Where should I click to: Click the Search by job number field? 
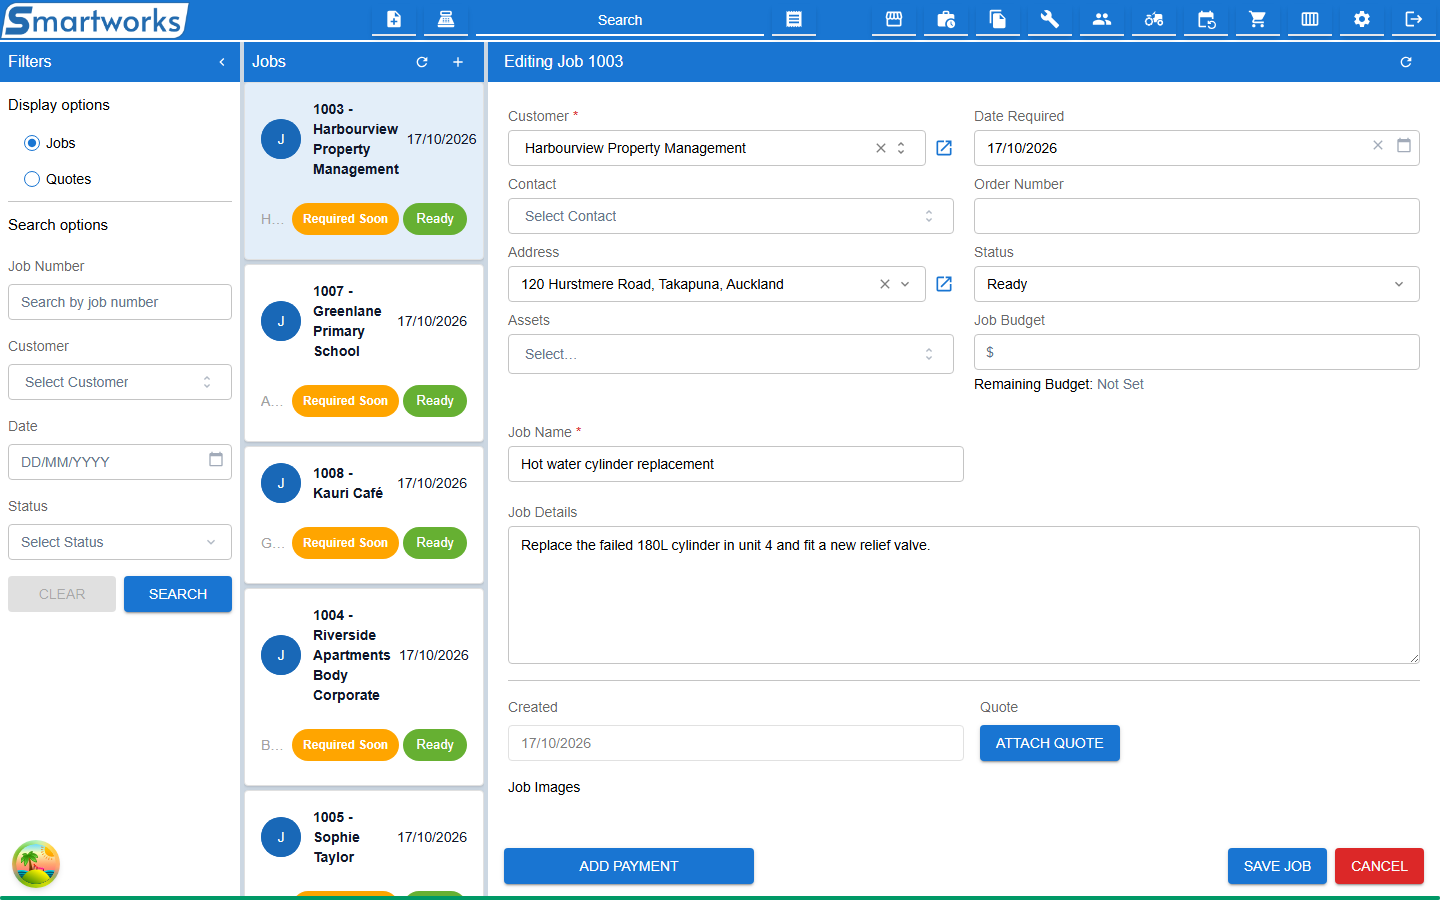pyautogui.click(x=120, y=302)
